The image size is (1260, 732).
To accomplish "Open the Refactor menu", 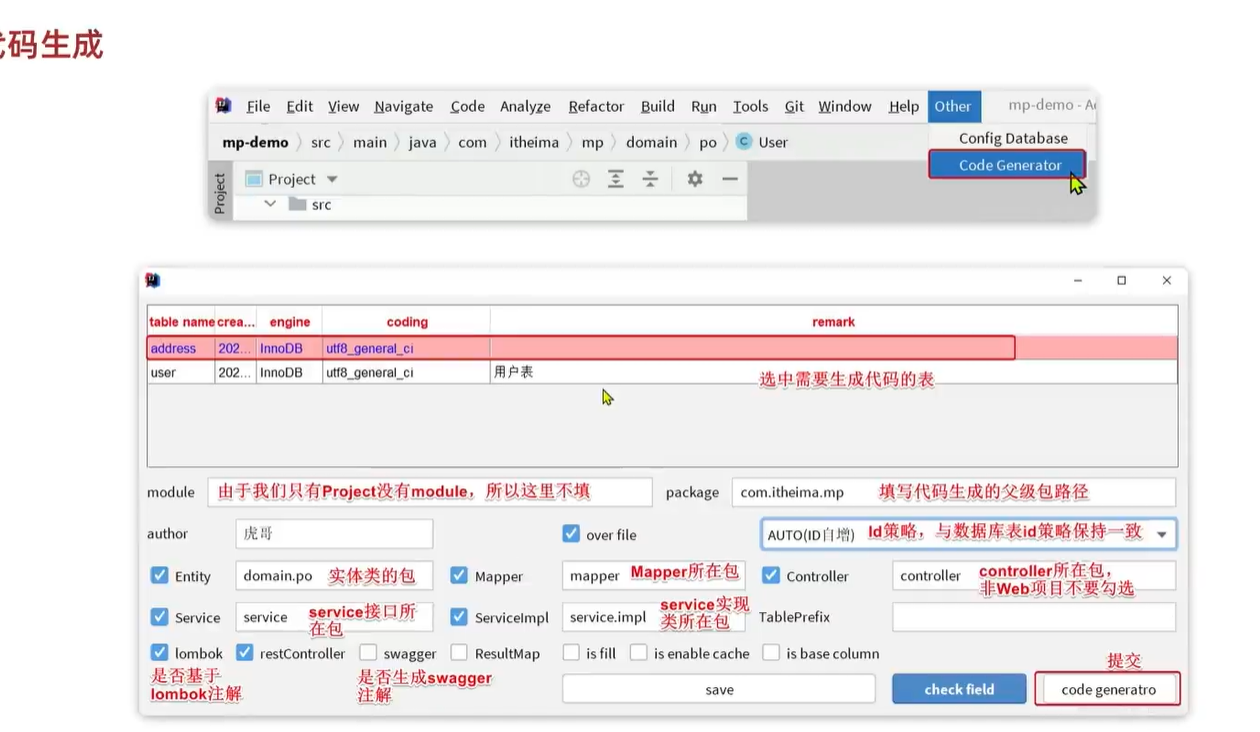I will click(x=596, y=106).
